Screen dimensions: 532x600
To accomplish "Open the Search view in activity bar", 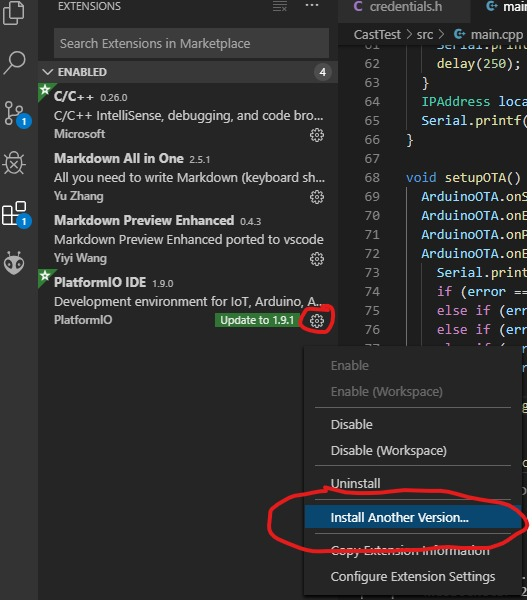I will (15, 62).
